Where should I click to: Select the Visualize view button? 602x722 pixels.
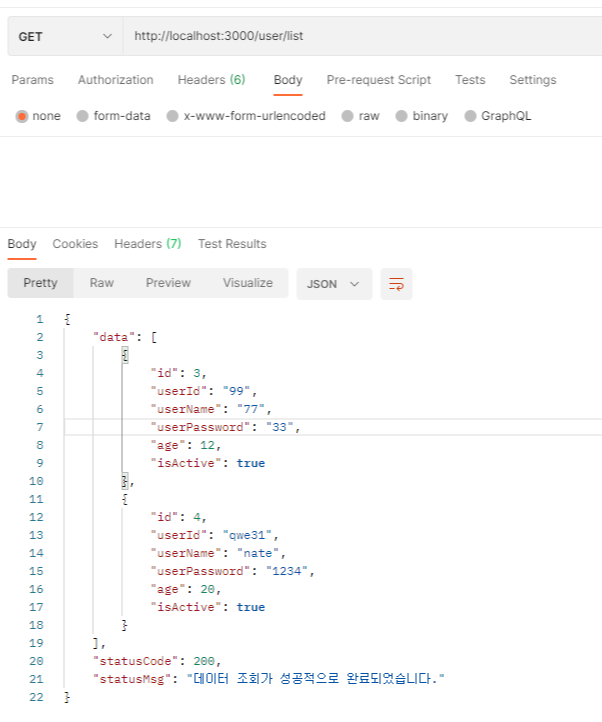pos(248,283)
